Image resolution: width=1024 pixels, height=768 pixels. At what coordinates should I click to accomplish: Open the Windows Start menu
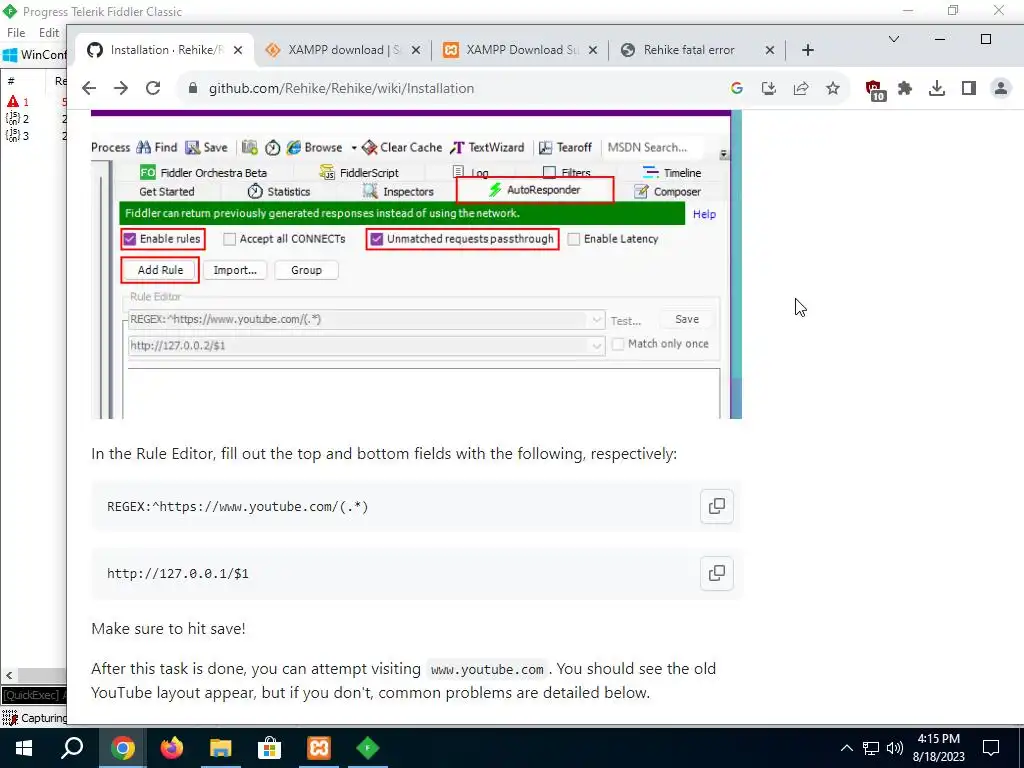click(x=24, y=748)
